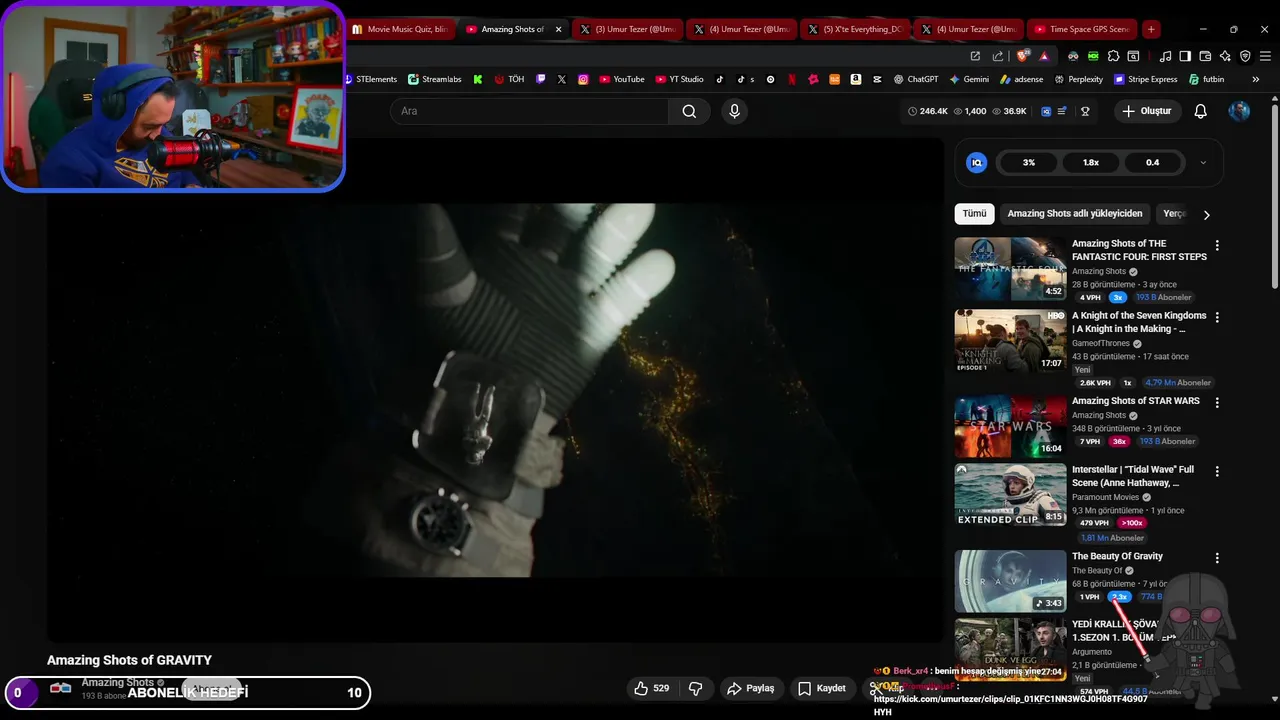Open Brave Shields lion icon
The image size is (1280, 720).
coord(1021,56)
